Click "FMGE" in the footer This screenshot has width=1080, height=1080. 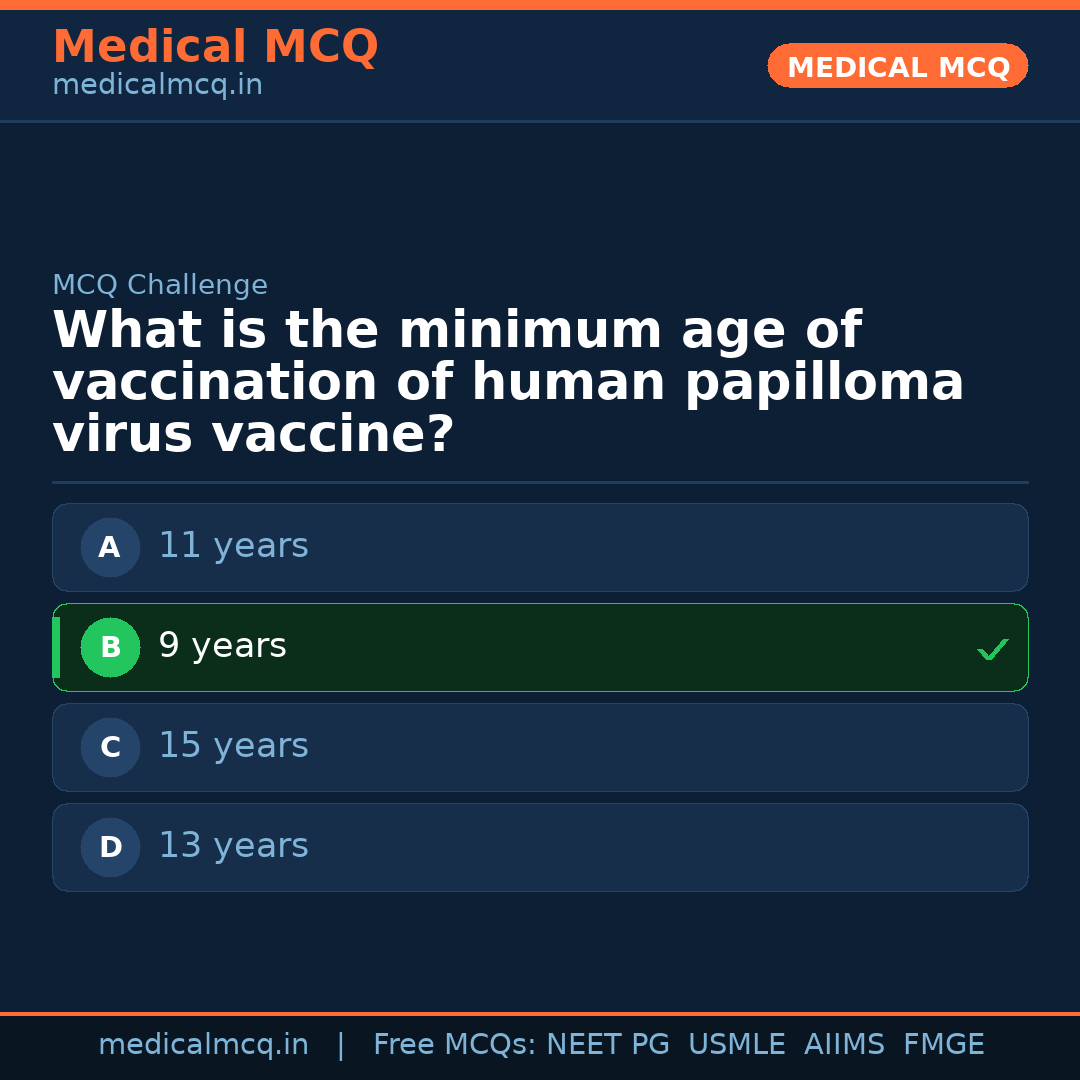943,1045
